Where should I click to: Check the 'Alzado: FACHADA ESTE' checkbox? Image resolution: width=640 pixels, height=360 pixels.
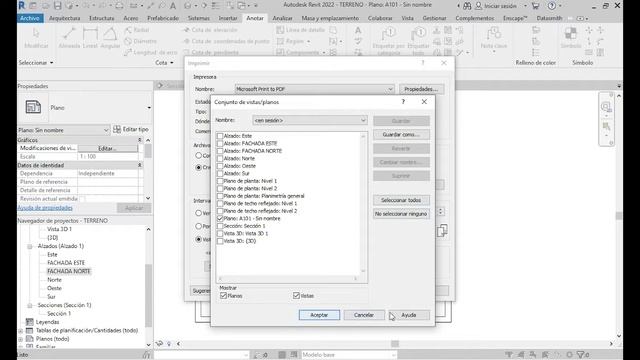220,143
